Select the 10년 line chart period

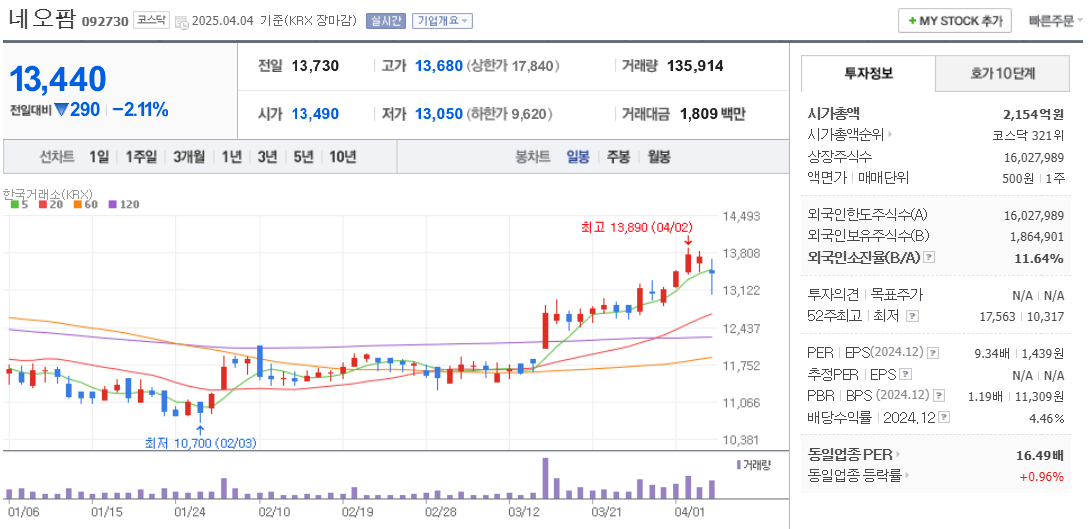pyautogui.click(x=343, y=156)
